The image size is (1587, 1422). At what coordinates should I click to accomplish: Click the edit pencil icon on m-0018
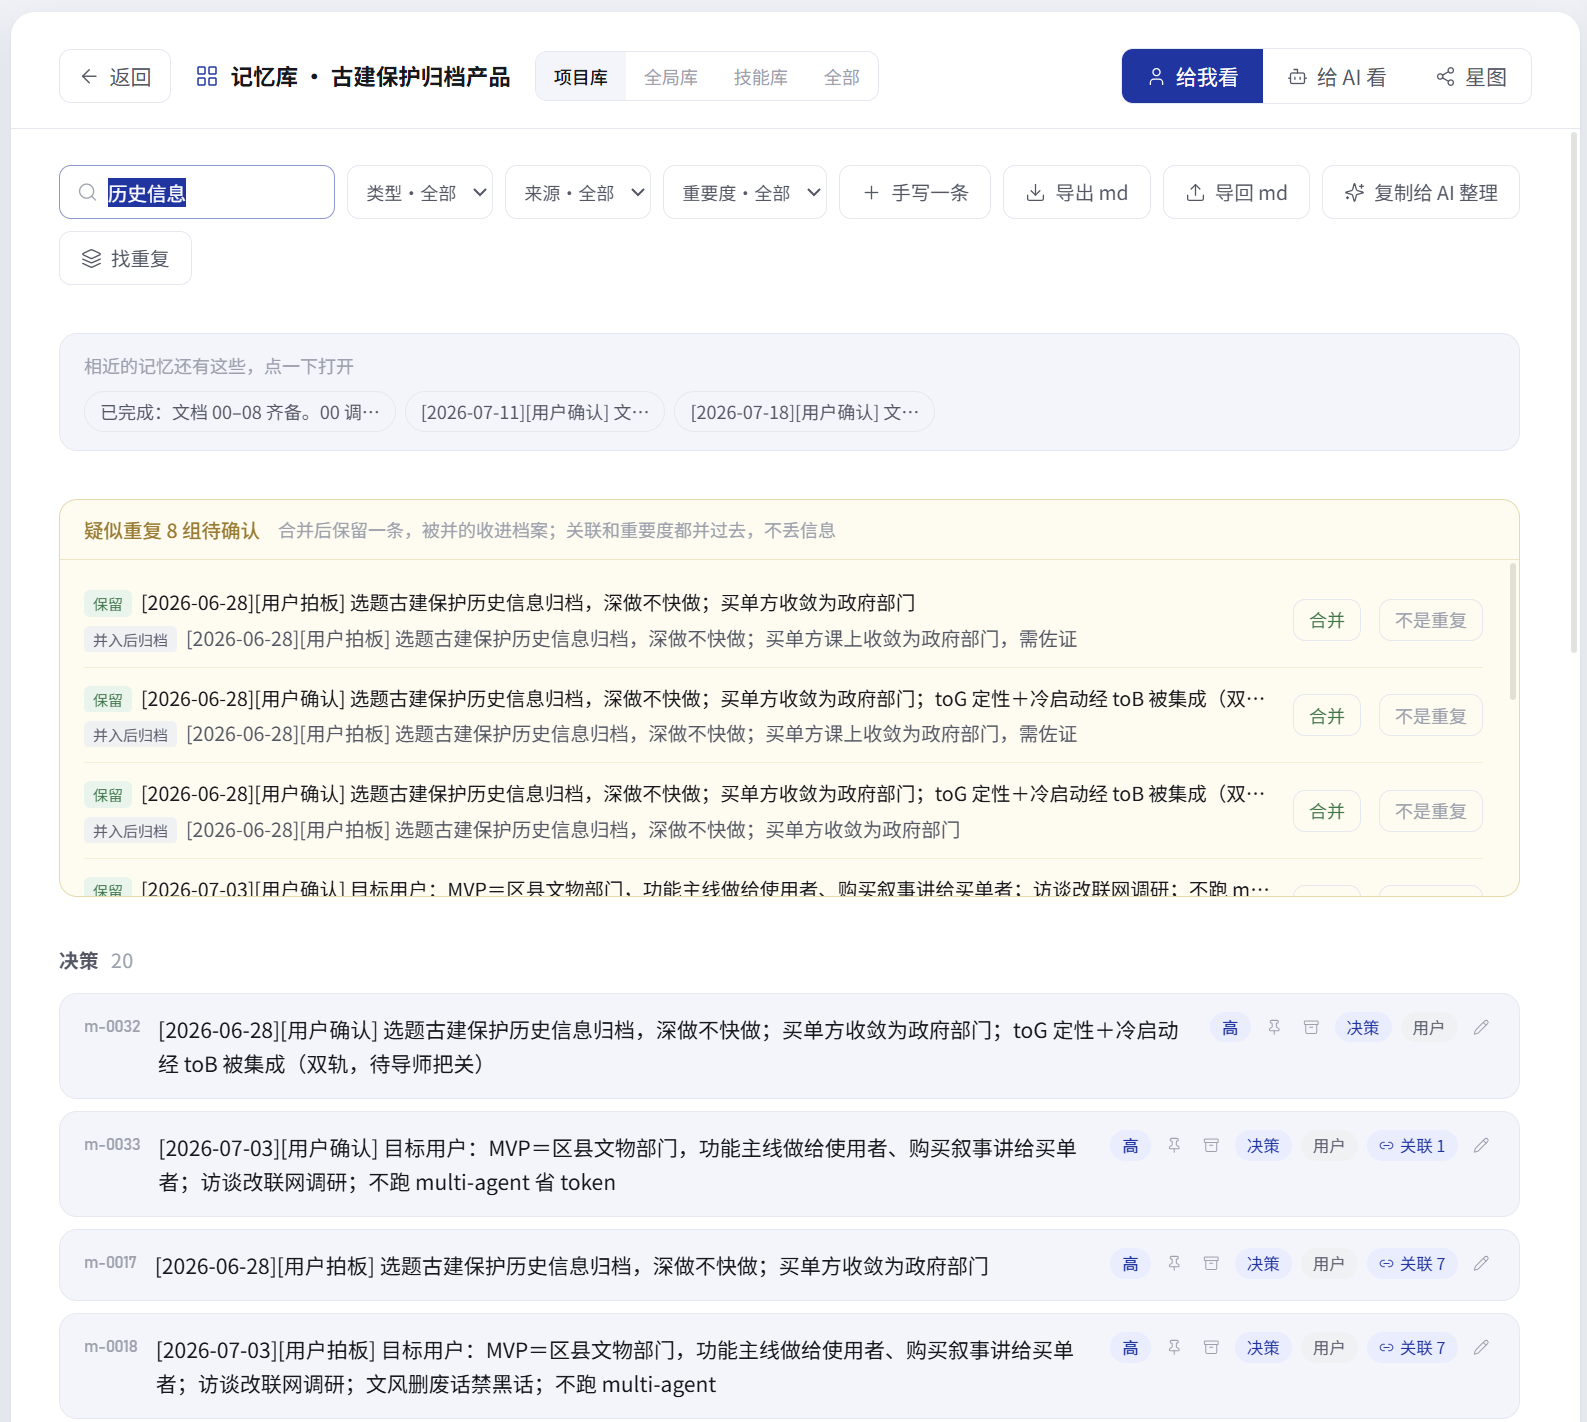pos(1482,1348)
